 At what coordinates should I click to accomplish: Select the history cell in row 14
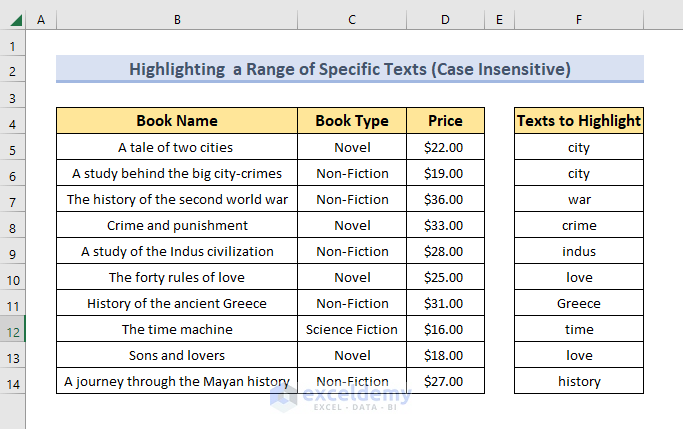click(579, 381)
